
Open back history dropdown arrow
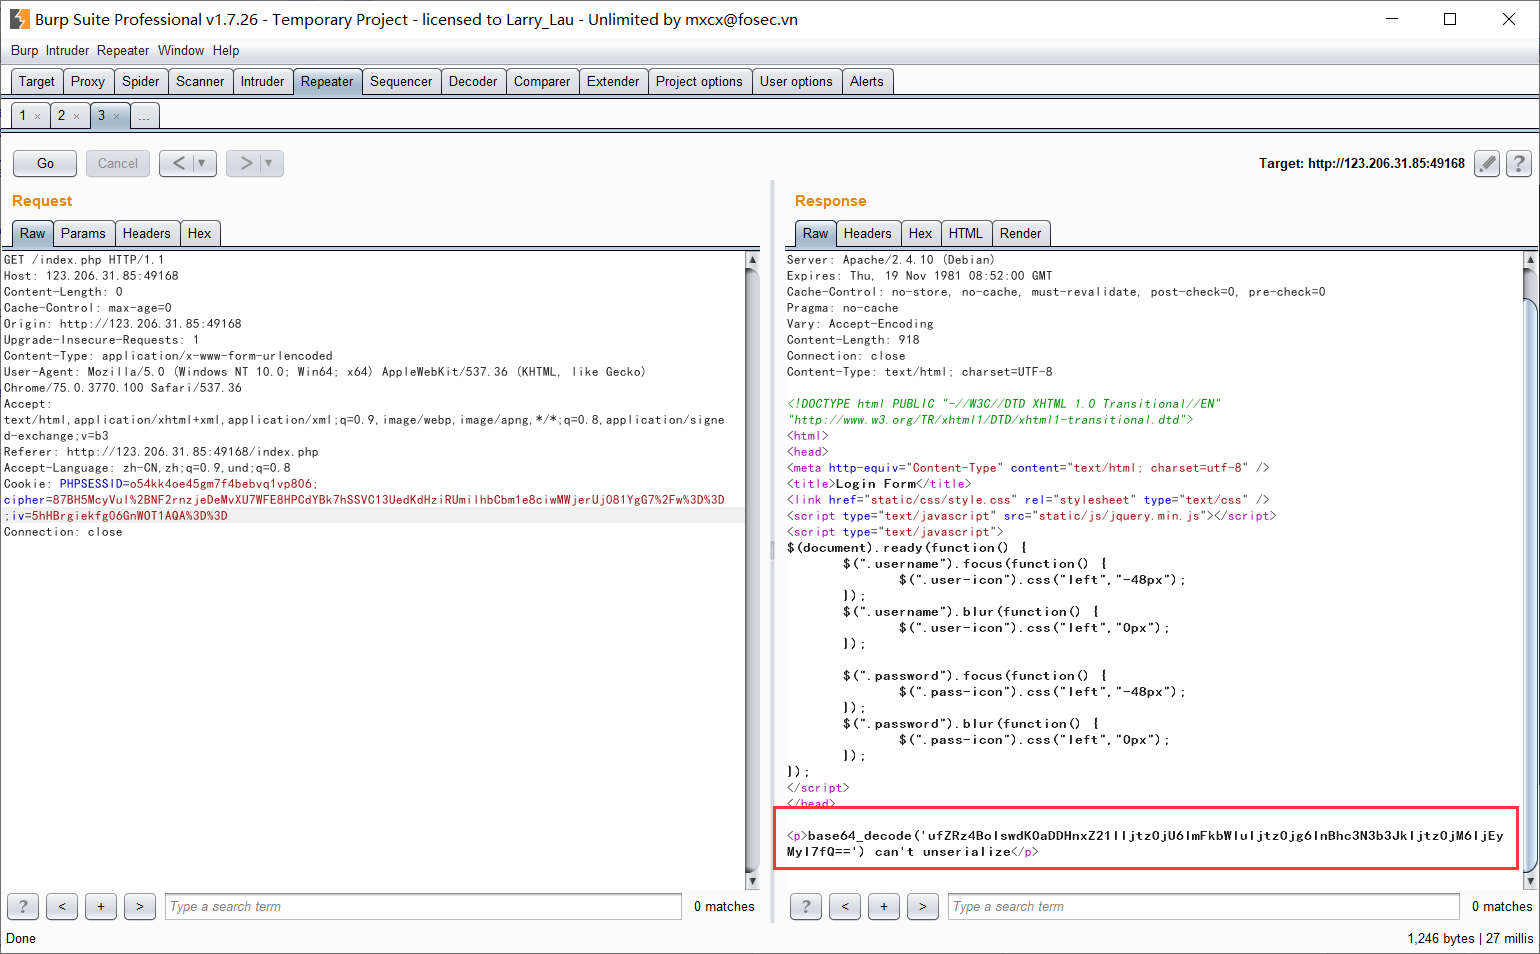click(x=203, y=163)
